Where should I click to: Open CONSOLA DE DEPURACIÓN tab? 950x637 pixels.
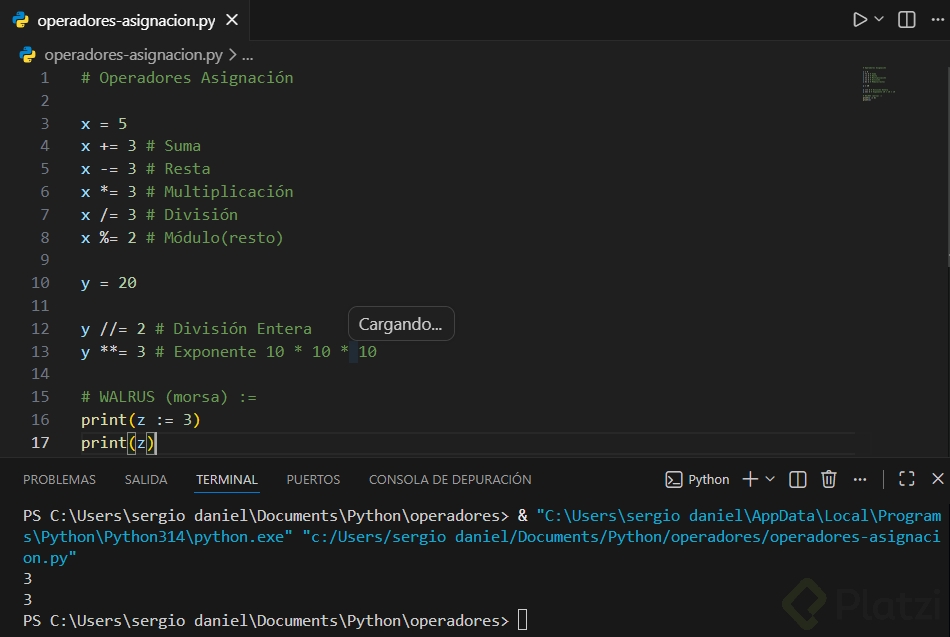pos(450,479)
